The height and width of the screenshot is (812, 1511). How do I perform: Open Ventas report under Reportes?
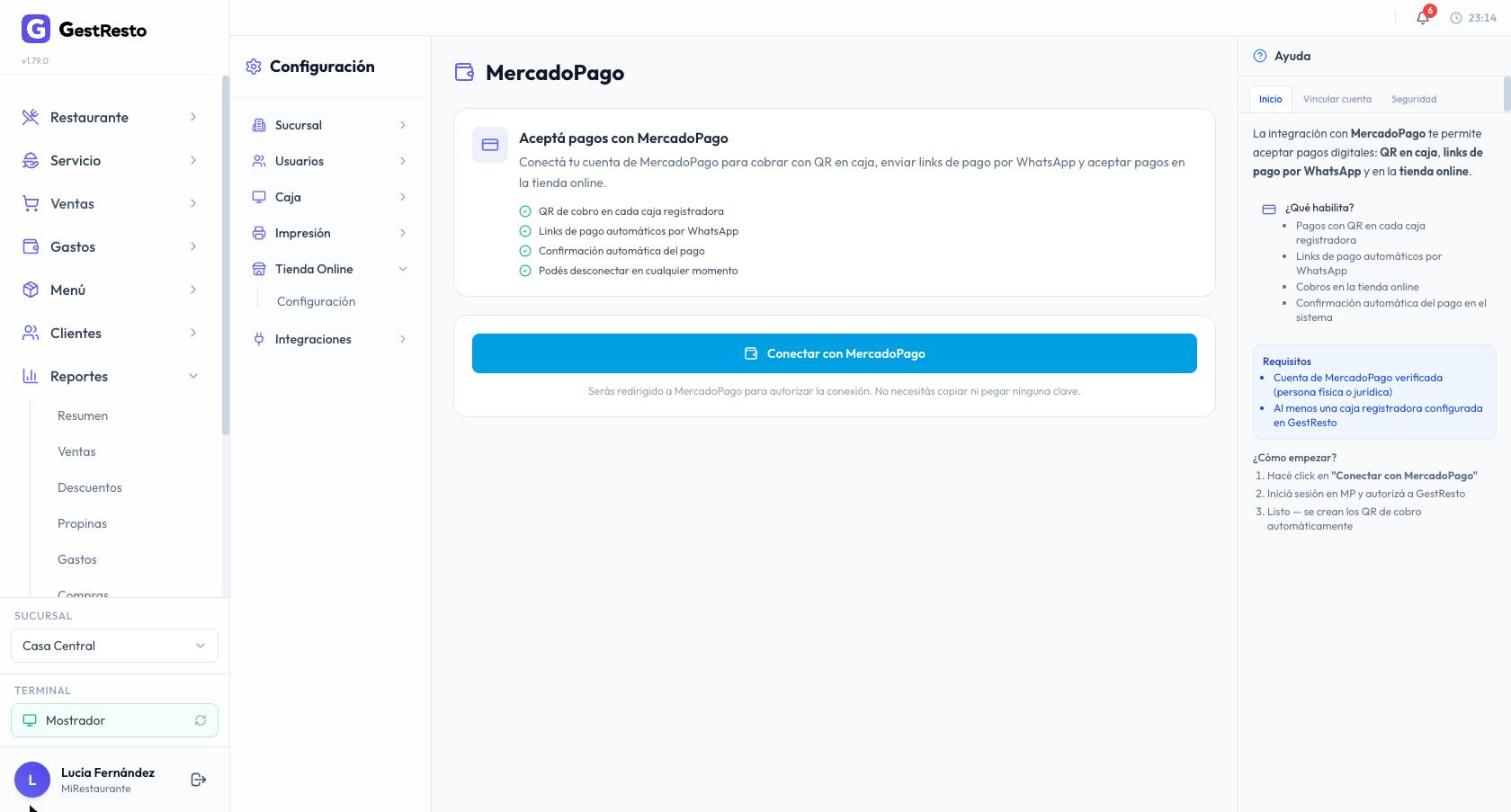click(77, 452)
